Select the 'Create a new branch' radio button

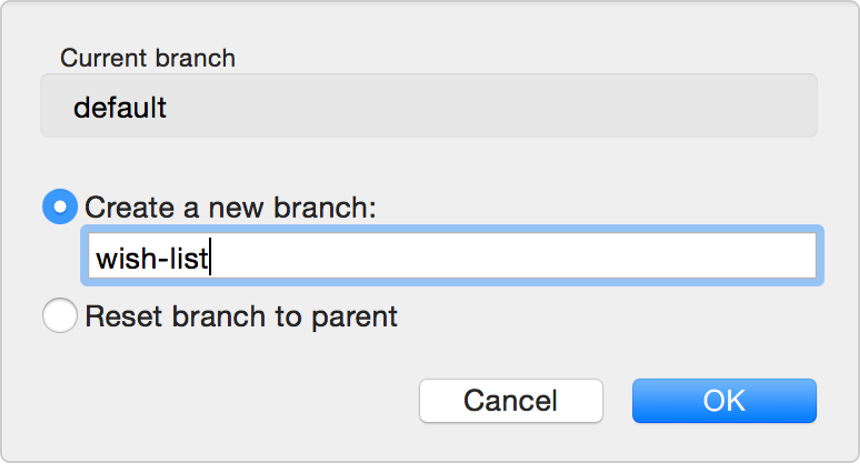point(59,207)
